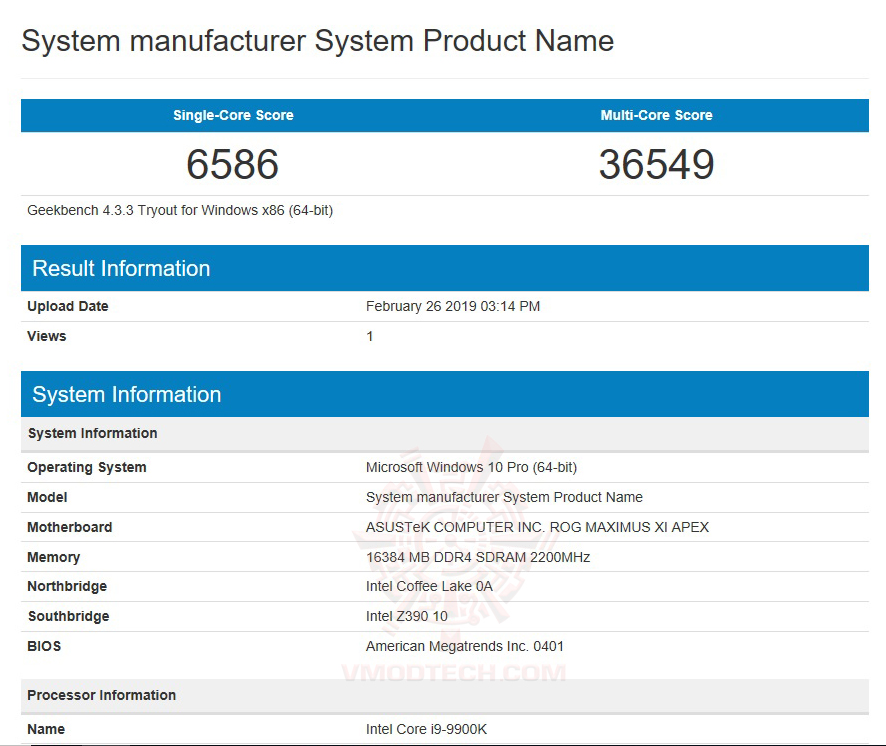Select the Upload Date label
The height and width of the screenshot is (746, 886).
point(68,306)
